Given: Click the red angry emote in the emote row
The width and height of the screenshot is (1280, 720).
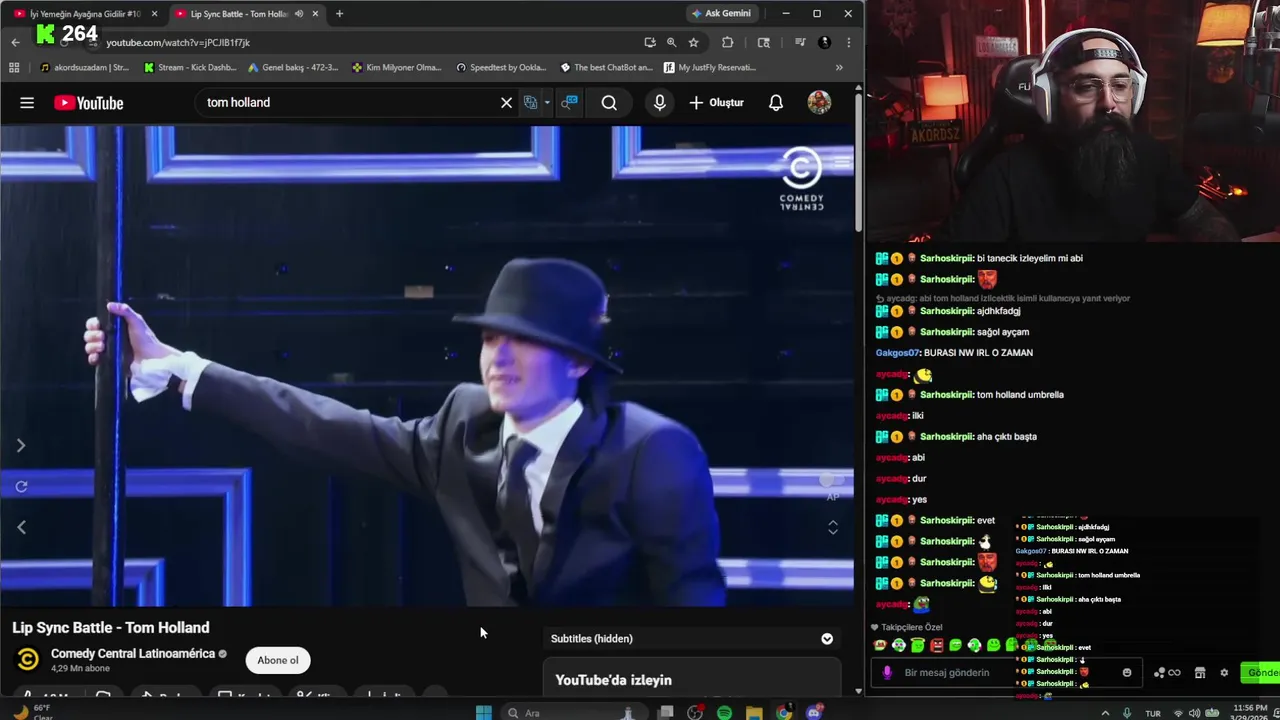Looking at the screenshot, I should tap(936, 645).
